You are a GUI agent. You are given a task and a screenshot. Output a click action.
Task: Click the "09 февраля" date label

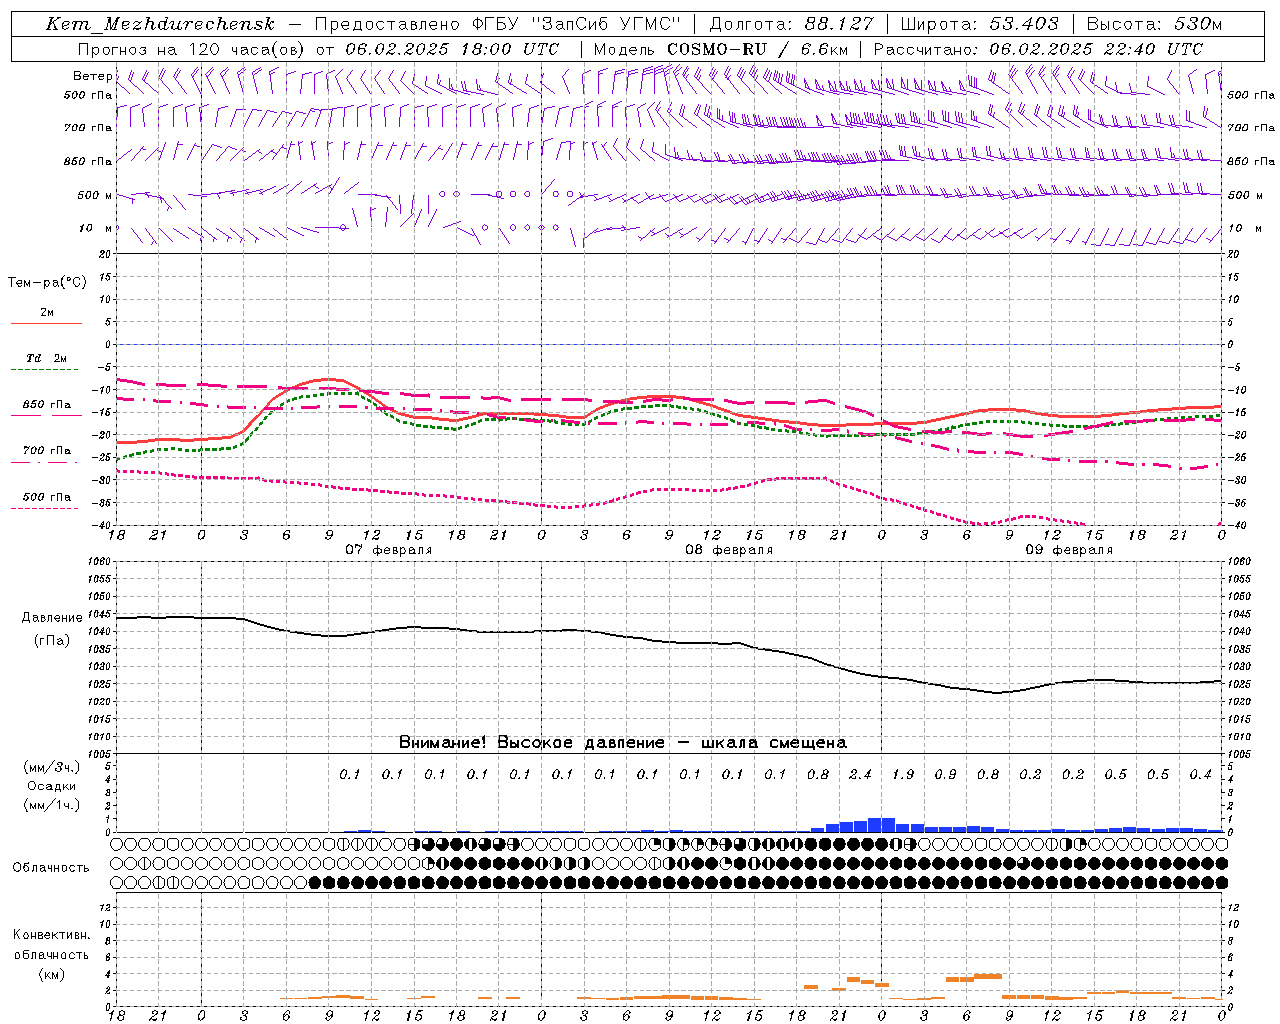[x=1068, y=550]
